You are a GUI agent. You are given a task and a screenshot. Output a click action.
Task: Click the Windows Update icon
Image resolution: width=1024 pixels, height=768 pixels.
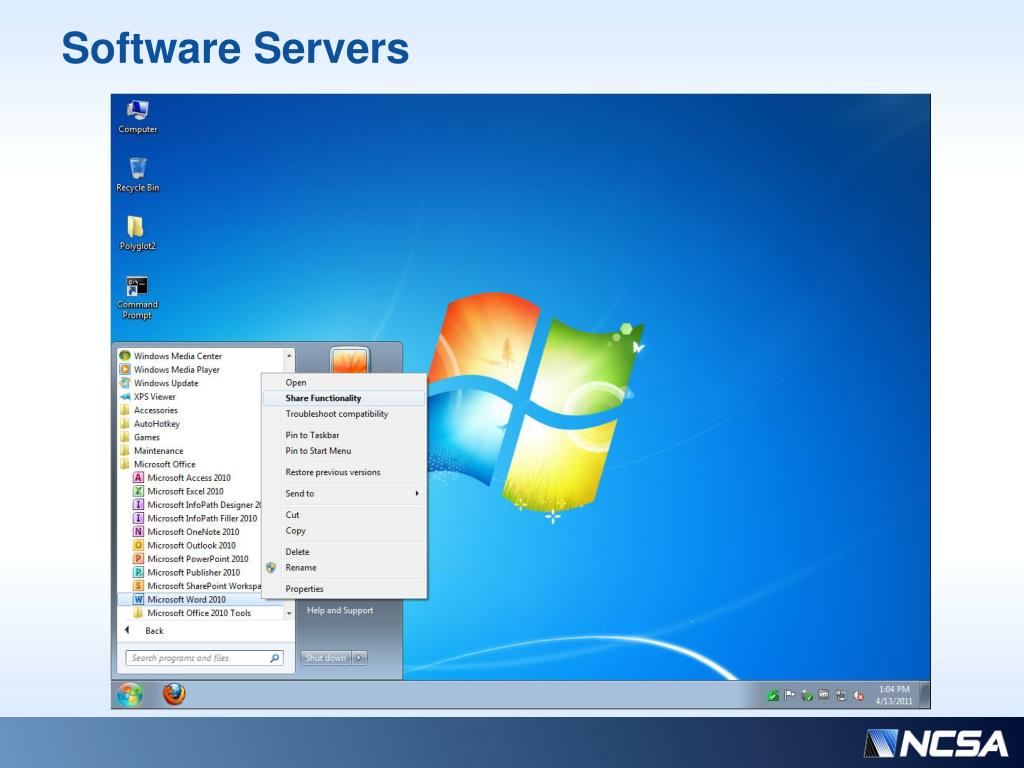coord(125,383)
